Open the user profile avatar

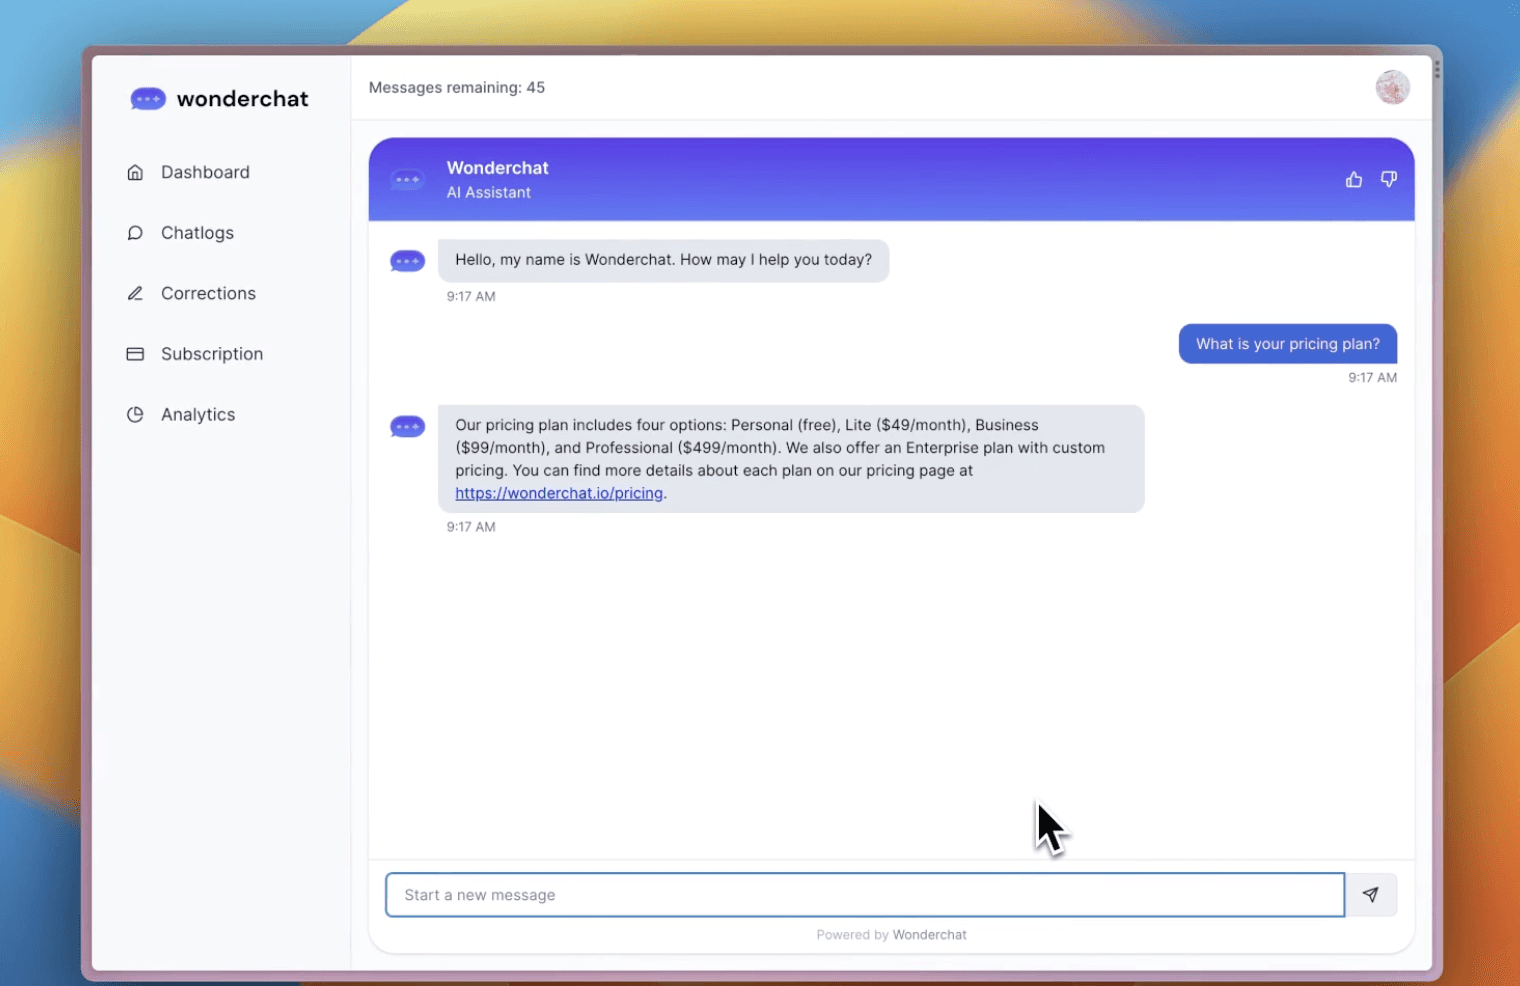(1393, 87)
